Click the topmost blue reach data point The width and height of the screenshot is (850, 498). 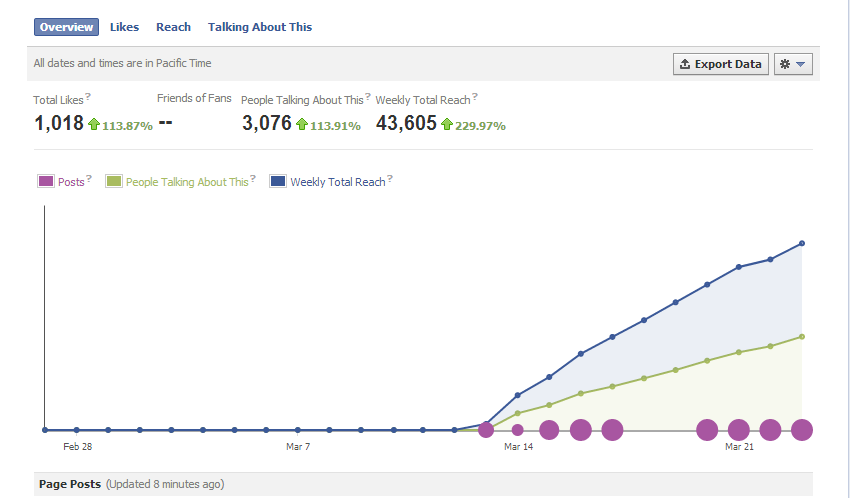(x=802, y=244)
